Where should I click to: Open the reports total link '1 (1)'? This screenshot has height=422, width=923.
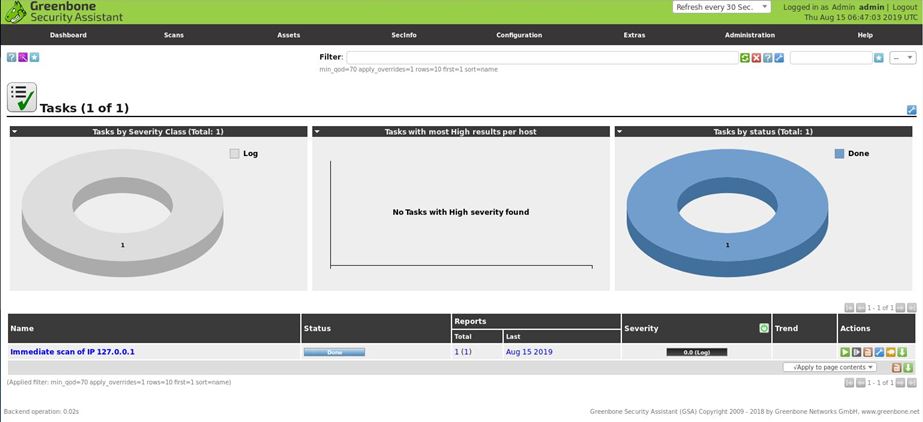[x=463, y=352]
